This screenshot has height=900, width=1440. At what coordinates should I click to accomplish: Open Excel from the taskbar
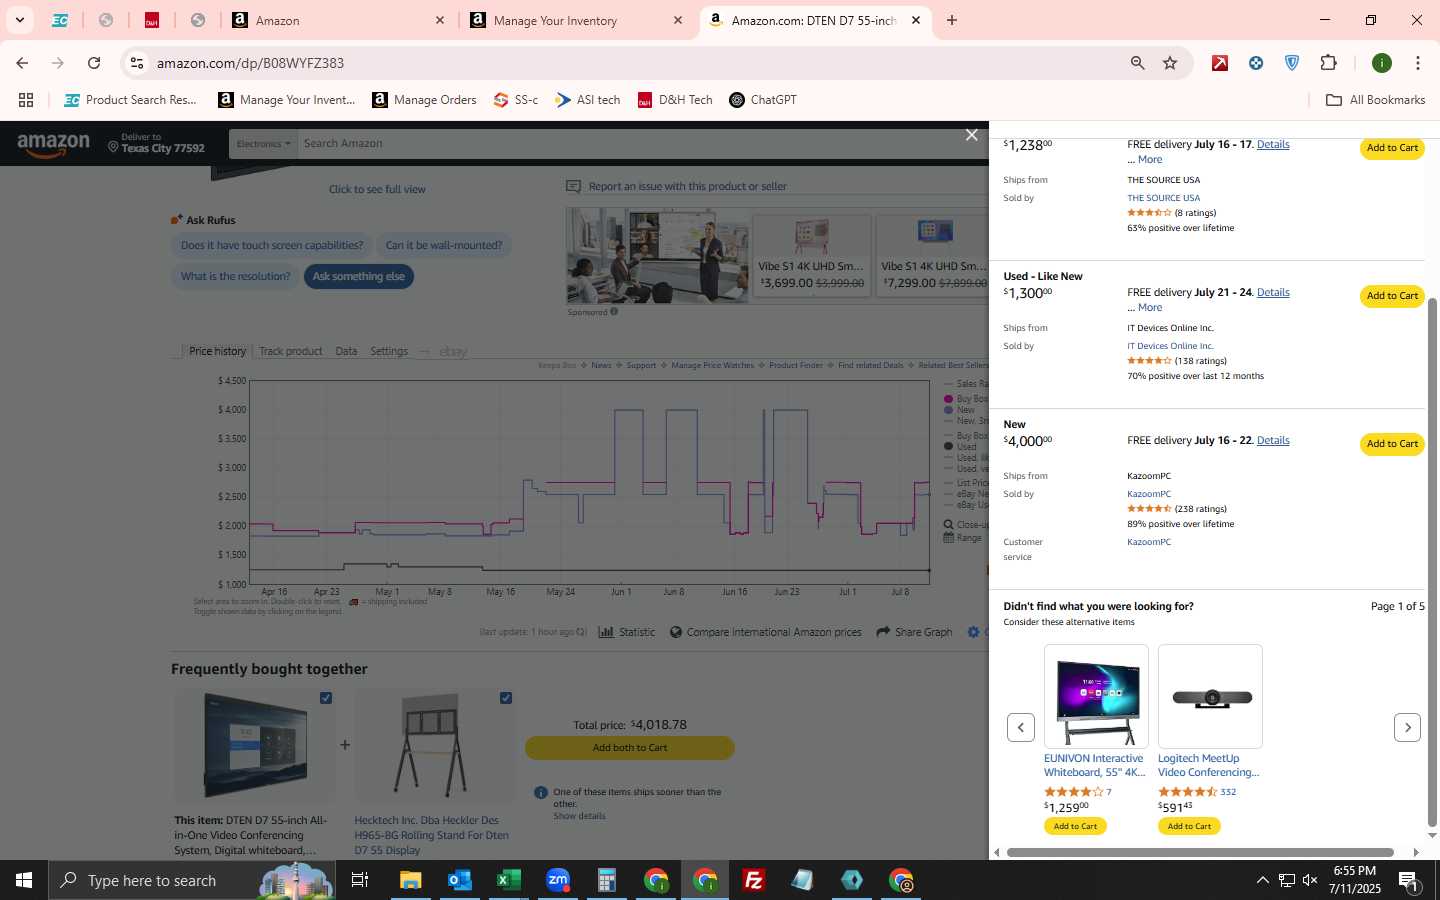tap(508, 880)
